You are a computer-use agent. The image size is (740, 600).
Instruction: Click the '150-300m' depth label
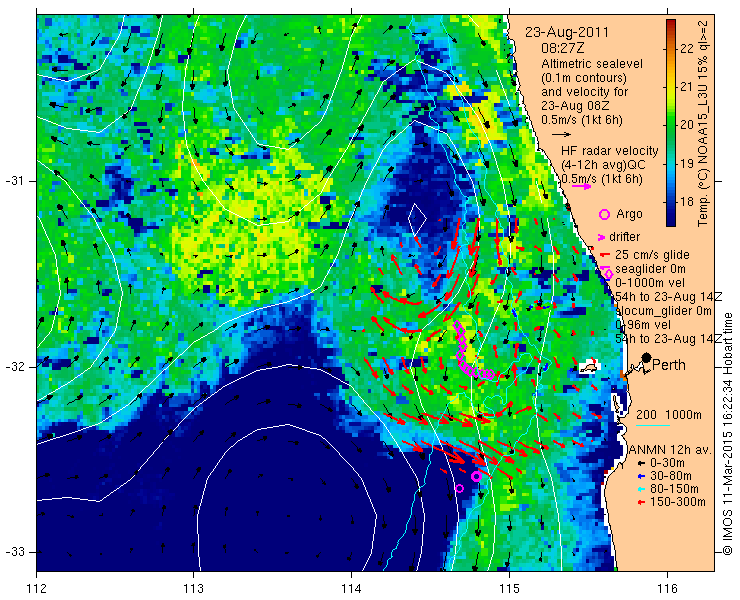point(678,502)
